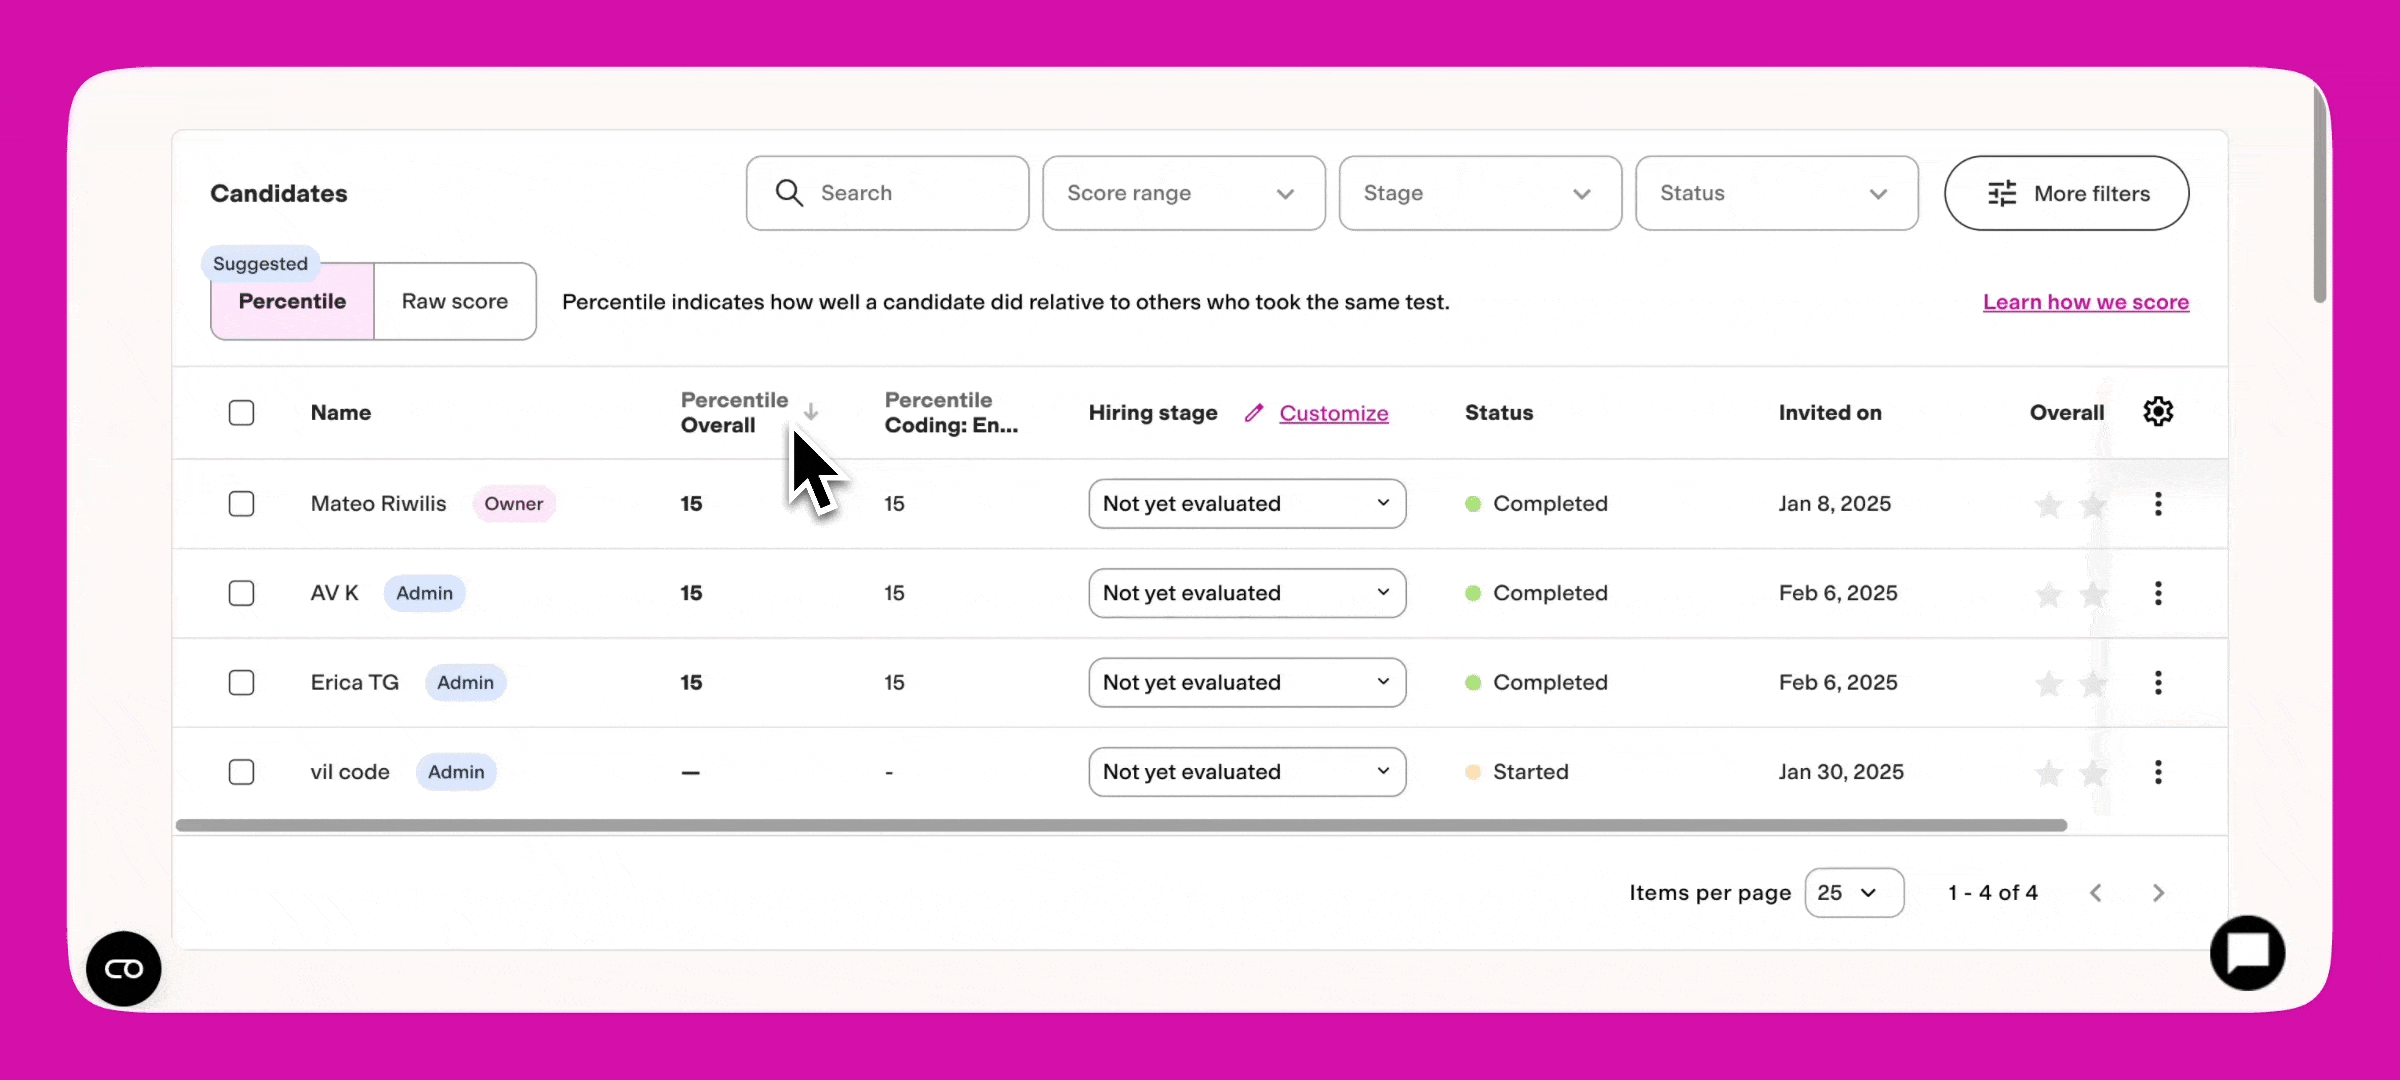Open three-dot menu for vil code row
This screenshot has height=1080, width=2400.
point(2157,772)
